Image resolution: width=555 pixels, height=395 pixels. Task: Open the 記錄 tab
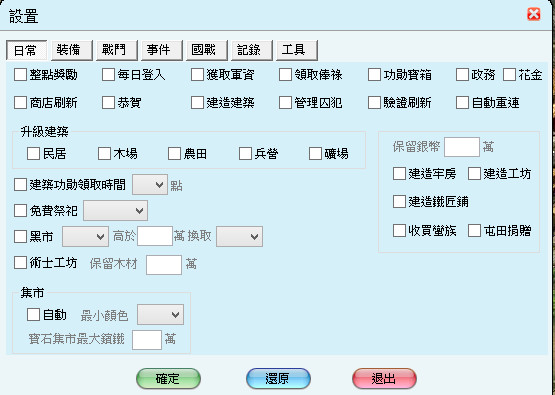252,50
